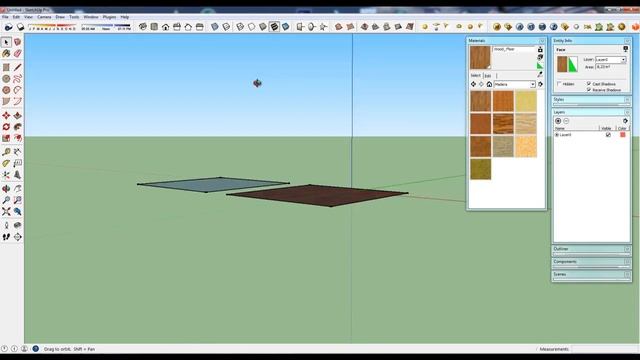This screenshot has height=360, width=640.
Task: Click the help icon in status bar
Action: tap(36, 349)
